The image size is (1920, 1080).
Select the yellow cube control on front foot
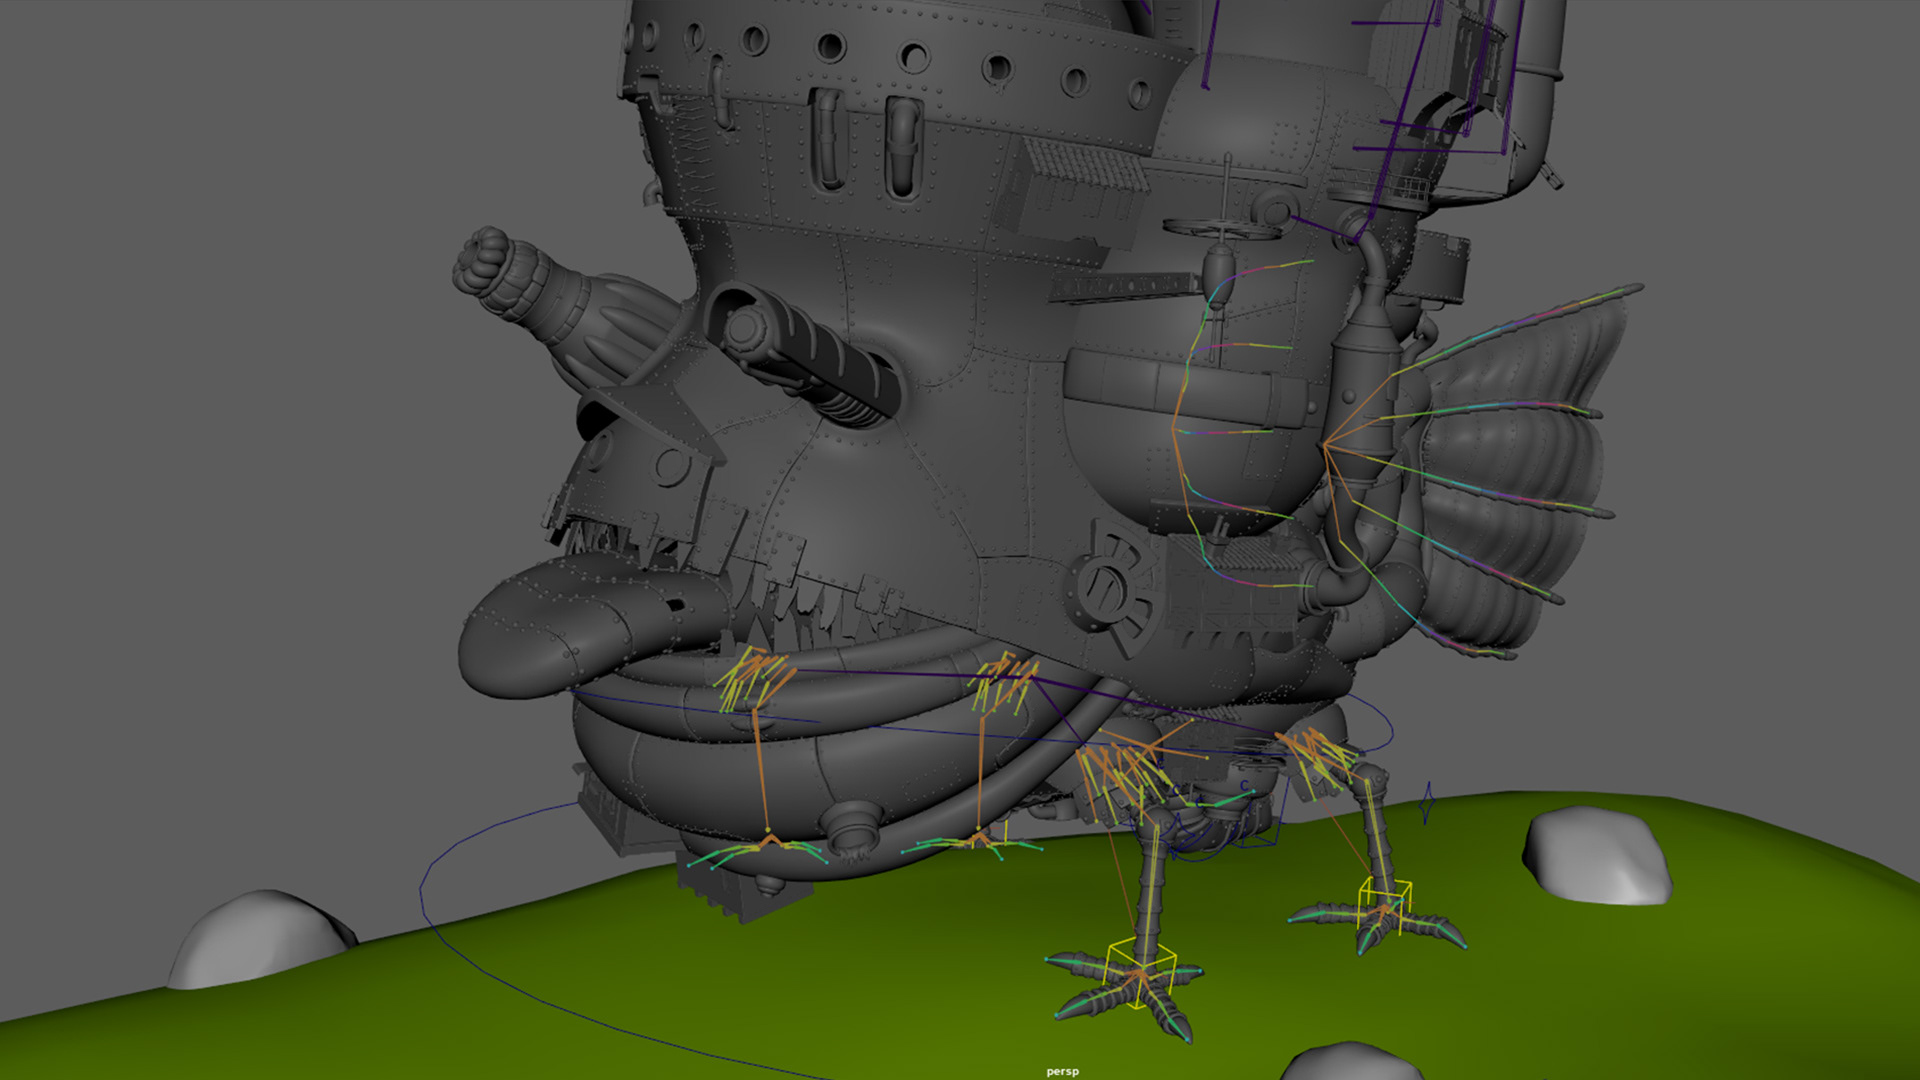[1140, 973]
